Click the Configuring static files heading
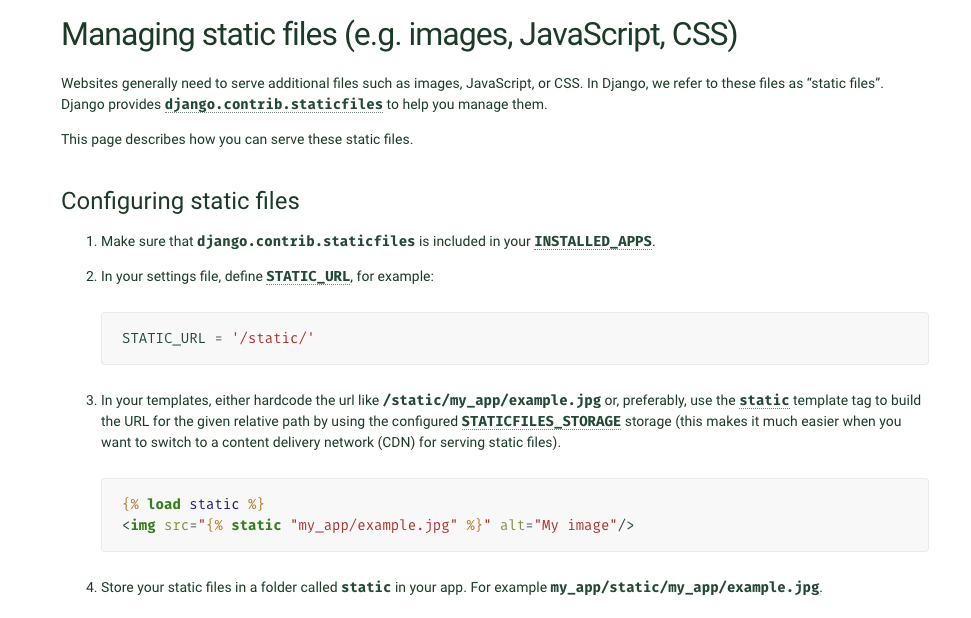Image resolution: width=971 pixels, height=618 pixels. click(x=180, y=200)
